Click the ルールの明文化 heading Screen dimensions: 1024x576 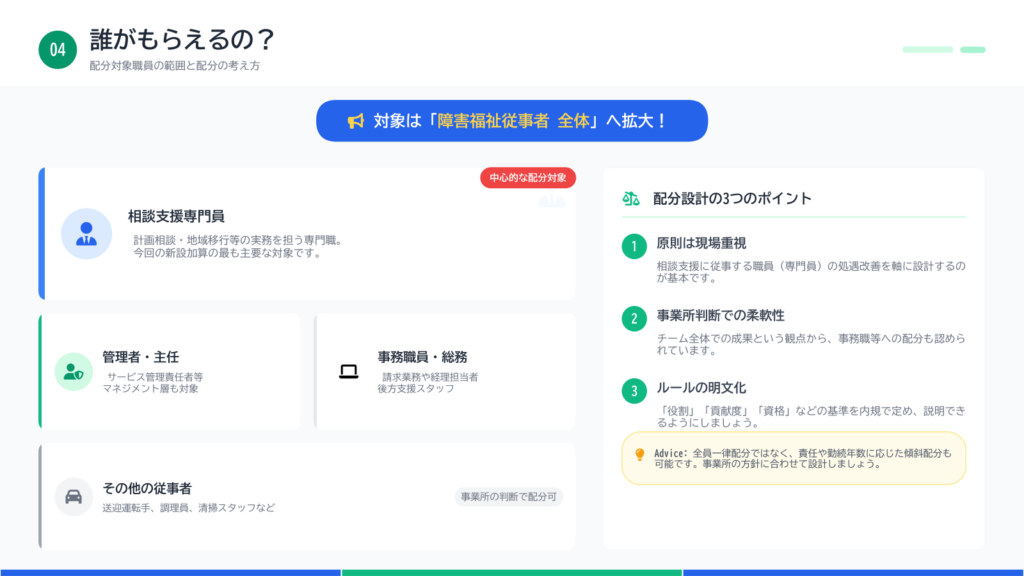tap(701, 387)
